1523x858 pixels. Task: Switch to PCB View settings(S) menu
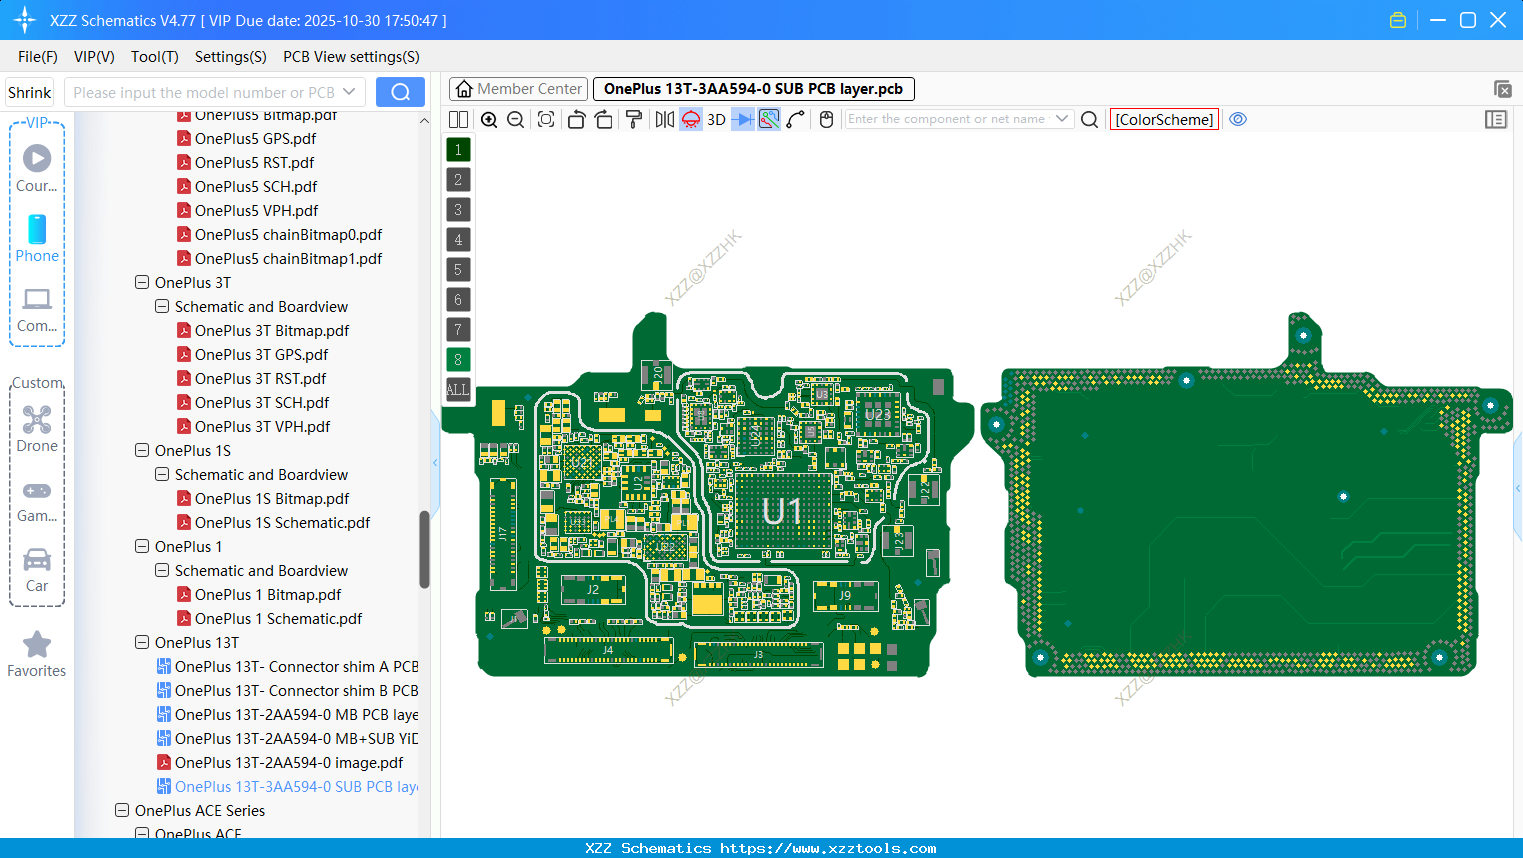pyautogui.click(x=350, y=57)
